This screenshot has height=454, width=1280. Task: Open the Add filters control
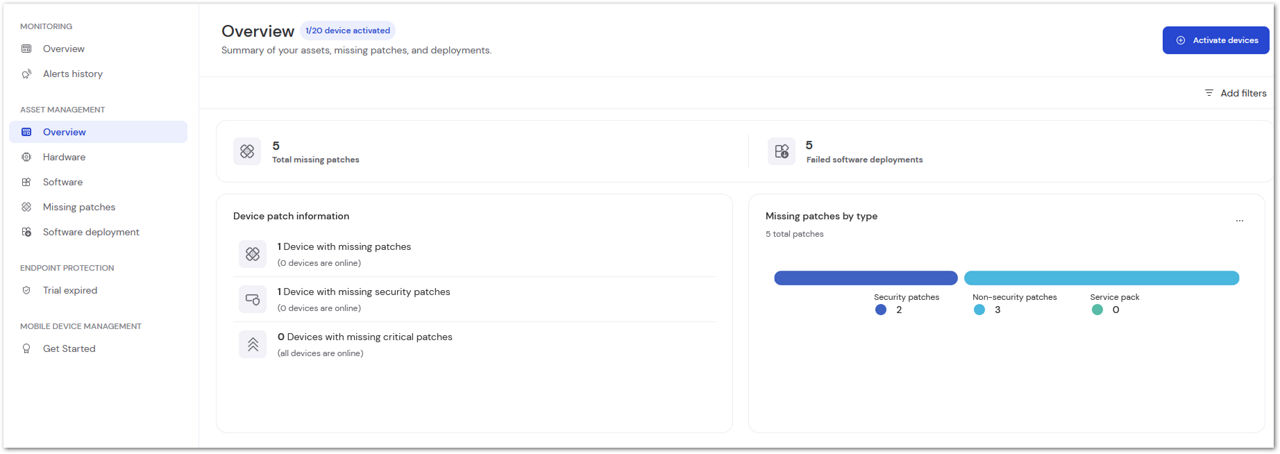1235,93
